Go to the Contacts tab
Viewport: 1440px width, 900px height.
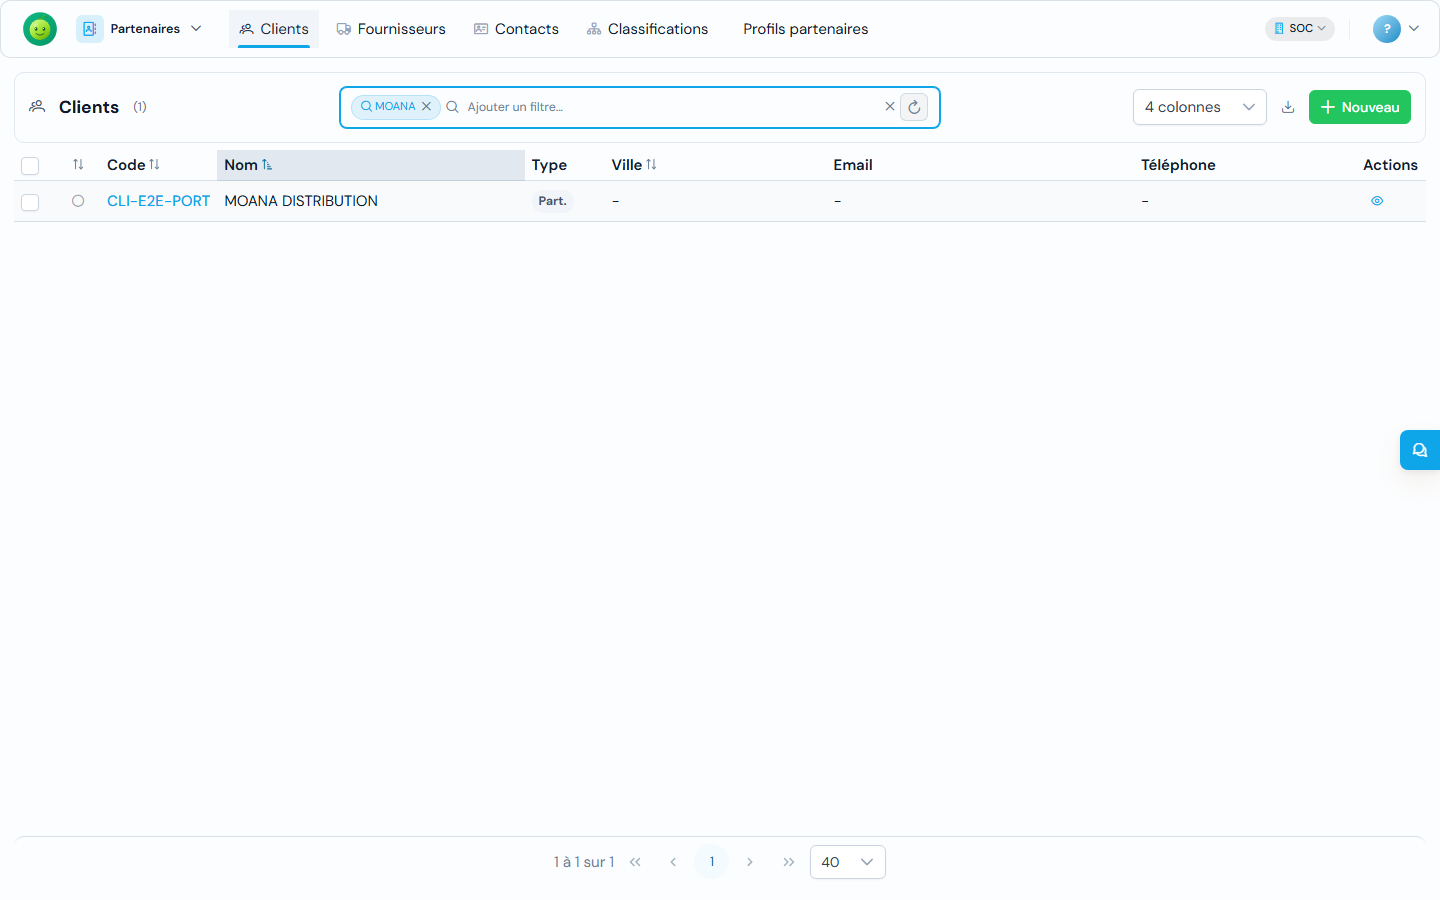click(516, 29)
